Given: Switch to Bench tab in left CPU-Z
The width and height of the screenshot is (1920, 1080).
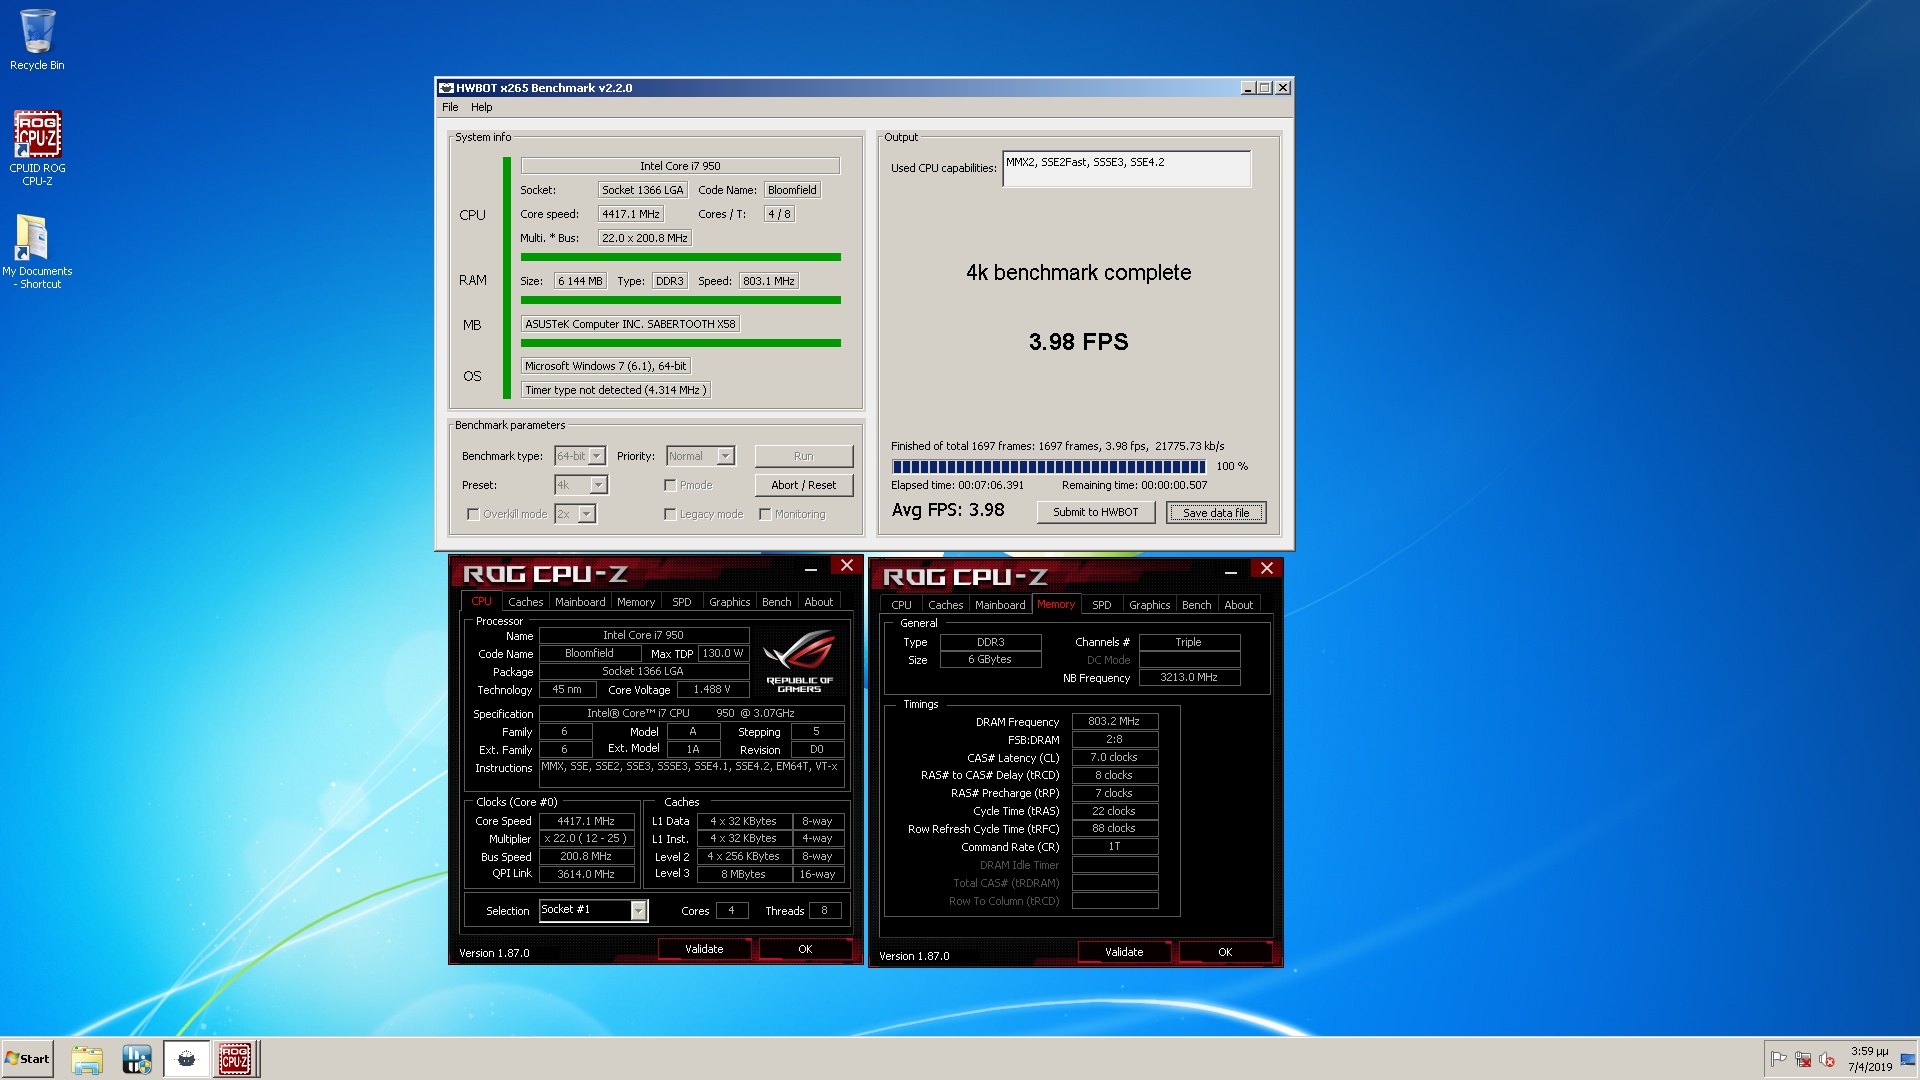Looking at the screenshot, I should [776, 602].
